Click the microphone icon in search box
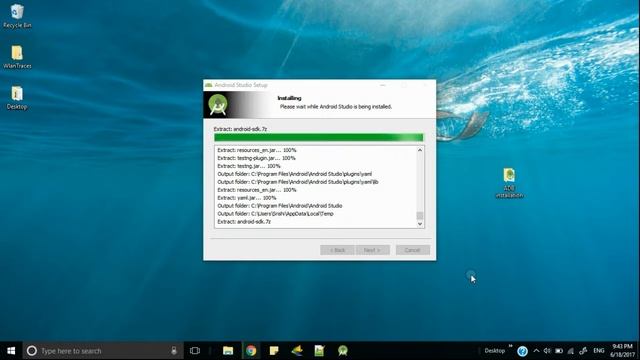The height and width of the screenshot is (360, 640). pos(174,351)
